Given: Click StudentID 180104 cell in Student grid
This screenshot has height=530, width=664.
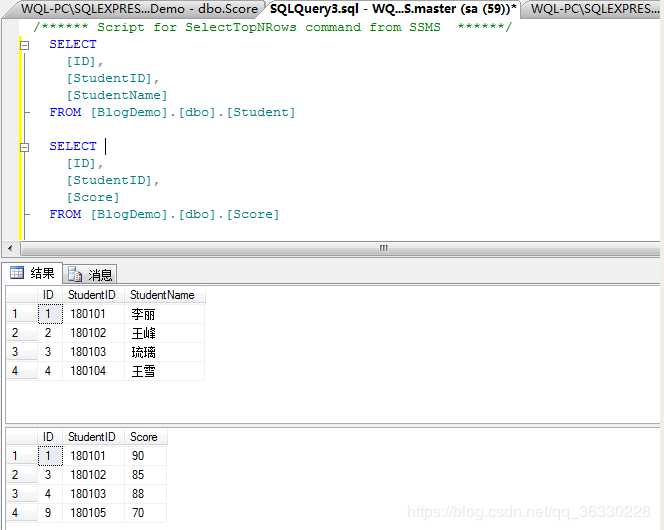Looking at the screenshot, I should [94, 371].
